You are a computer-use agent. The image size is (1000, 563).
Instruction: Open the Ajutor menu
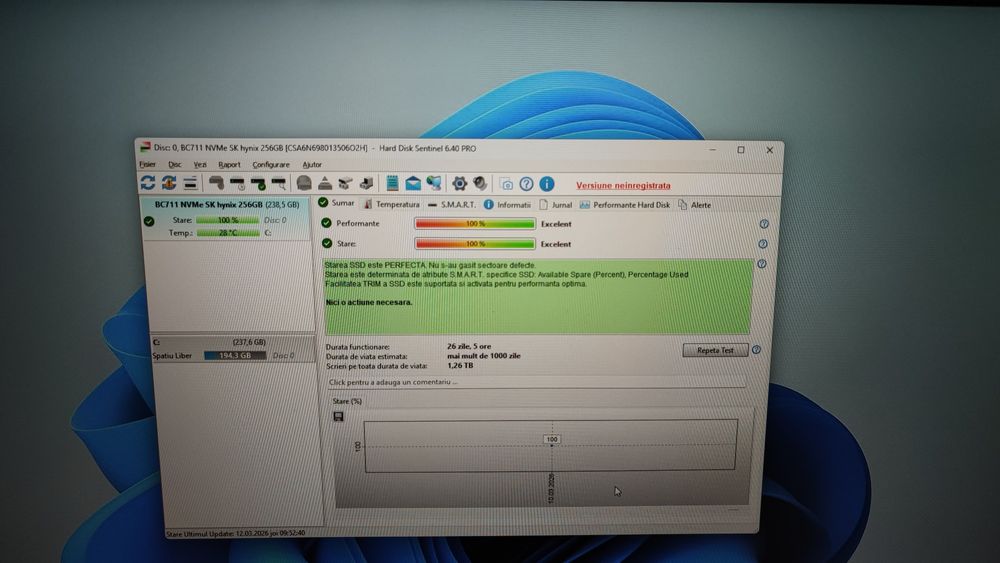tap(312, 165)
